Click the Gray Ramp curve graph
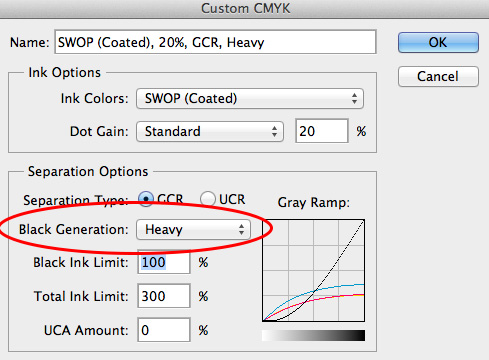Image resolution: width=489 pixels, height=360 pixels. pos(313,270)
